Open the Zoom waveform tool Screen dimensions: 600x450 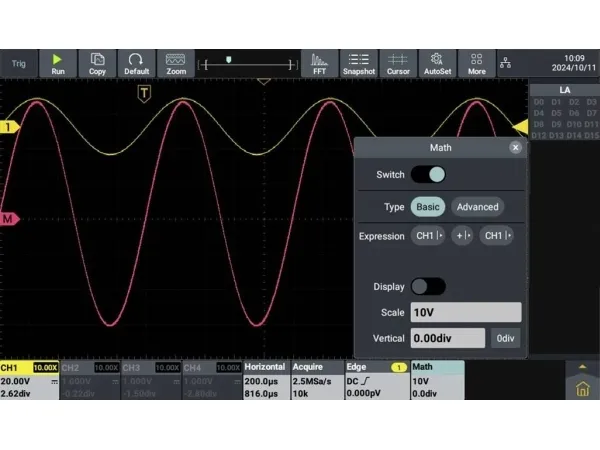[176, 63]
